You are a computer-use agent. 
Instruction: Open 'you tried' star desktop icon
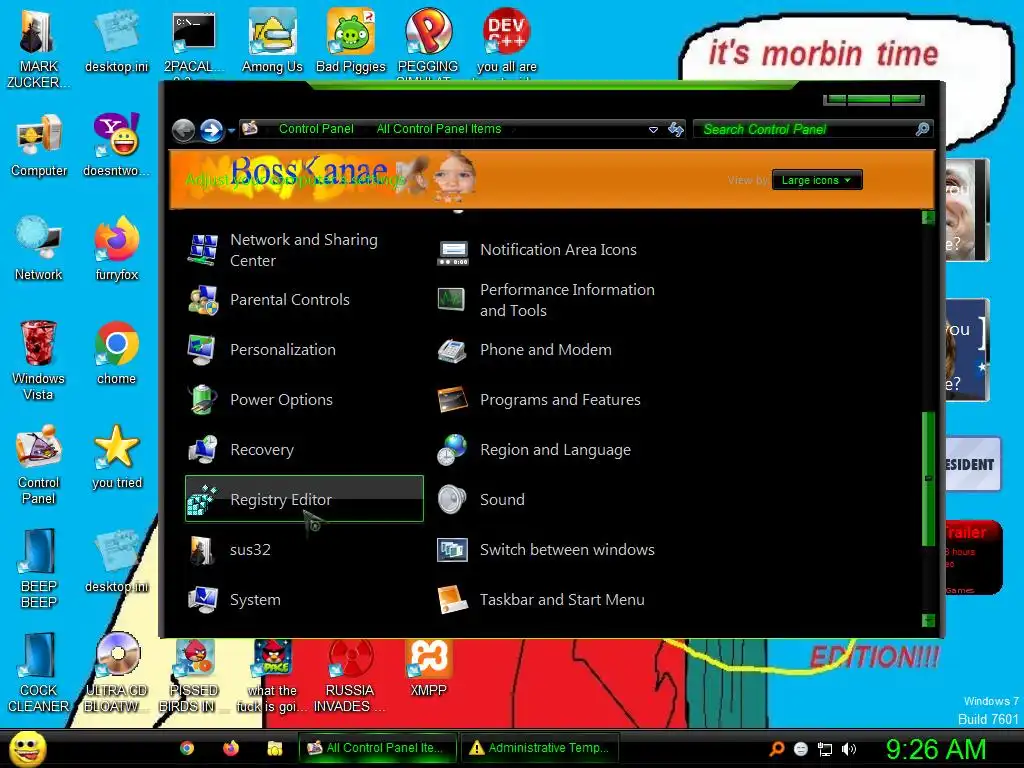(x=117, y=456)
